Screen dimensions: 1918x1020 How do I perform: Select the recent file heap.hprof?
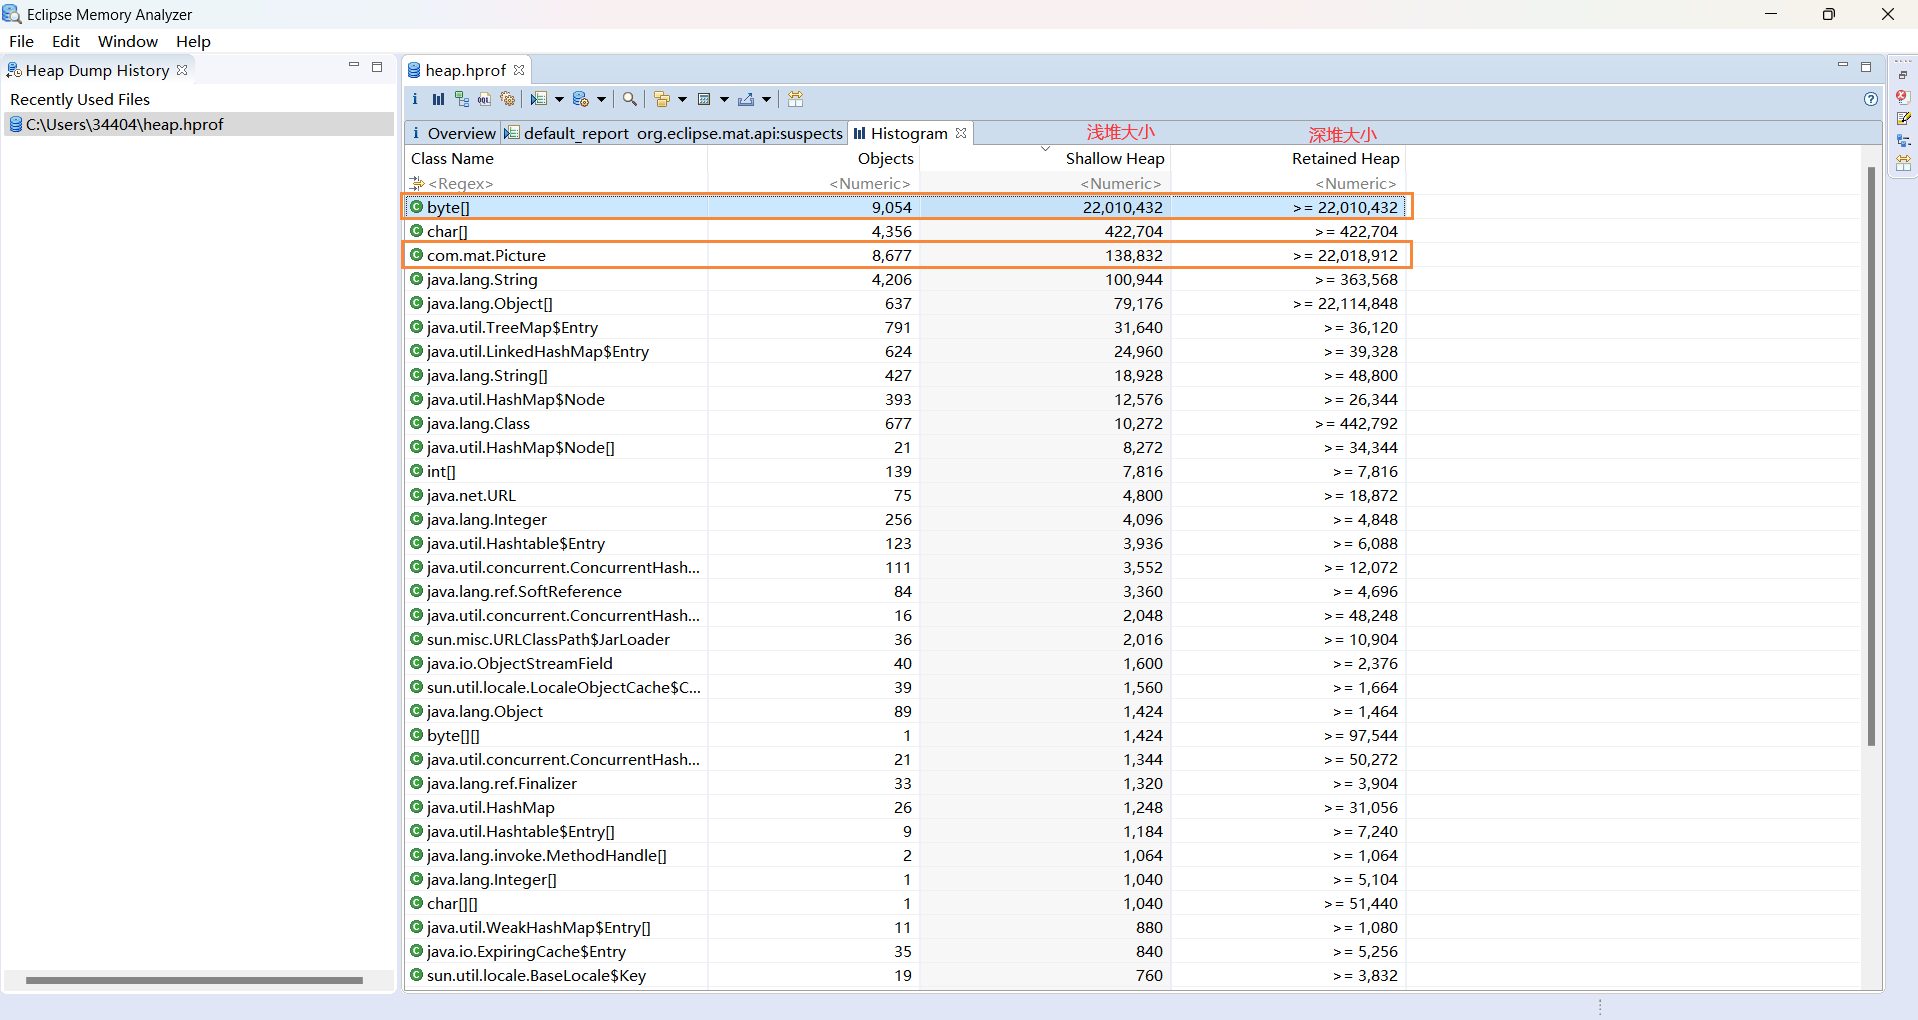[199, 124]
